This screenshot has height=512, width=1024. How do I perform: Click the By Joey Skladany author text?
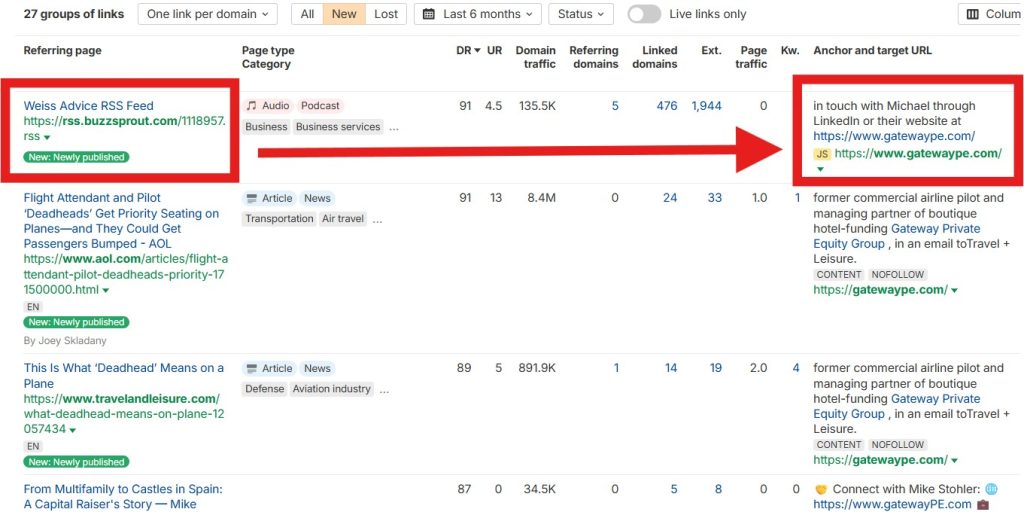coord(65,340)
